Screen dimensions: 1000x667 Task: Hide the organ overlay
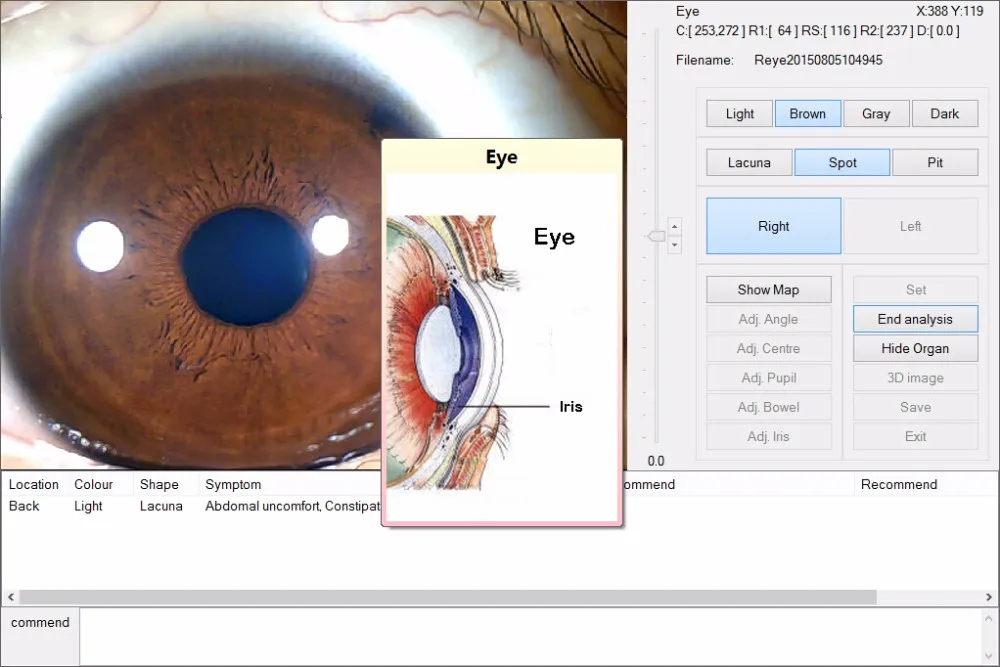click(x=915, y=348)
